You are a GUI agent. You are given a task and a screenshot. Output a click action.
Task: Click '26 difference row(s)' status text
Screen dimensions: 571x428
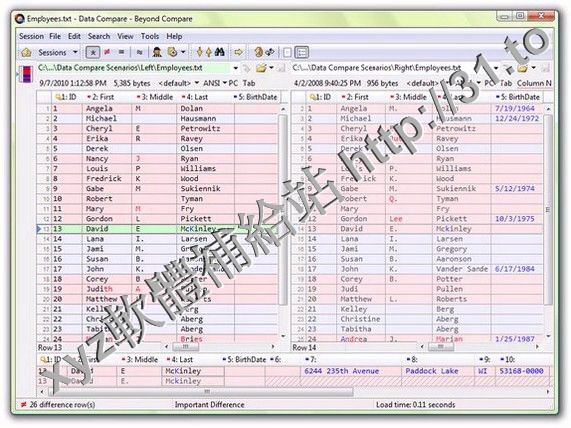[62, 405]
